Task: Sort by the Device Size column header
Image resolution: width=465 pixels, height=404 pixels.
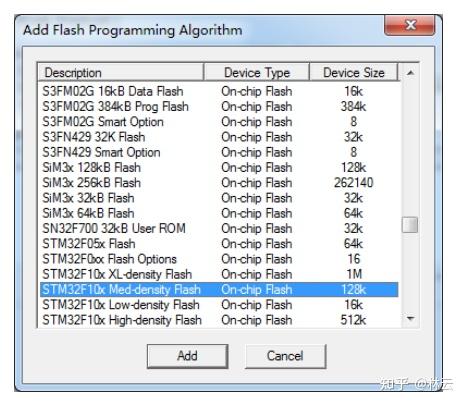Action: pos(354,72)
